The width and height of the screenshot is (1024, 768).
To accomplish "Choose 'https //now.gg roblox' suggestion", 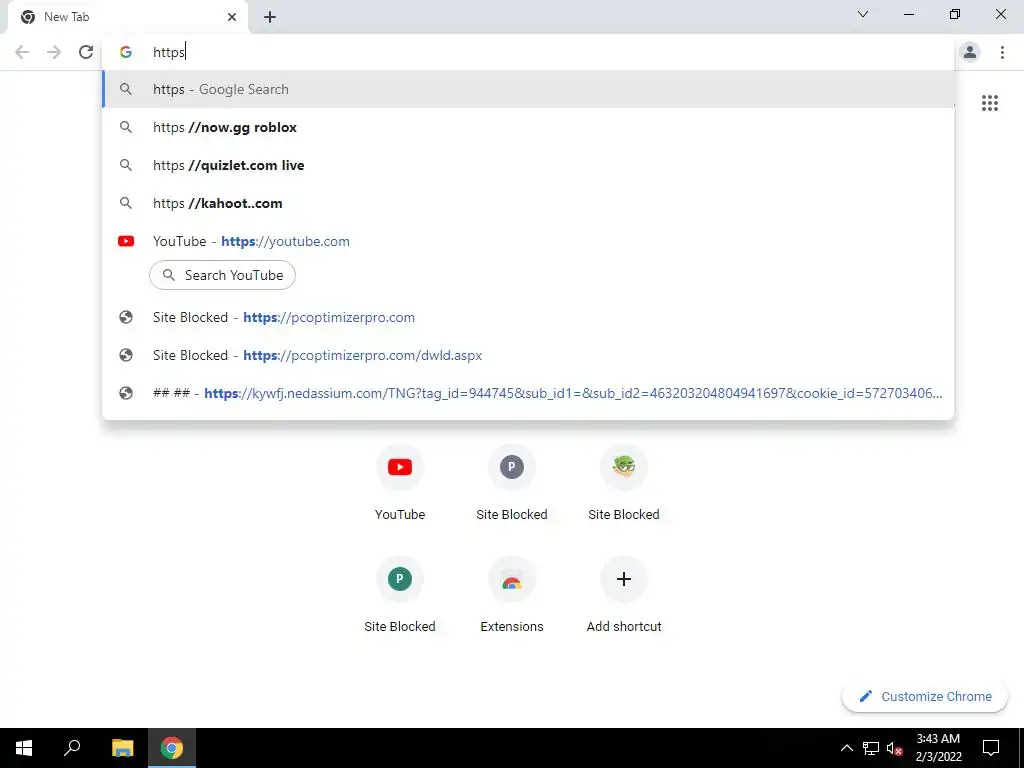I will [x=528, y=127].
